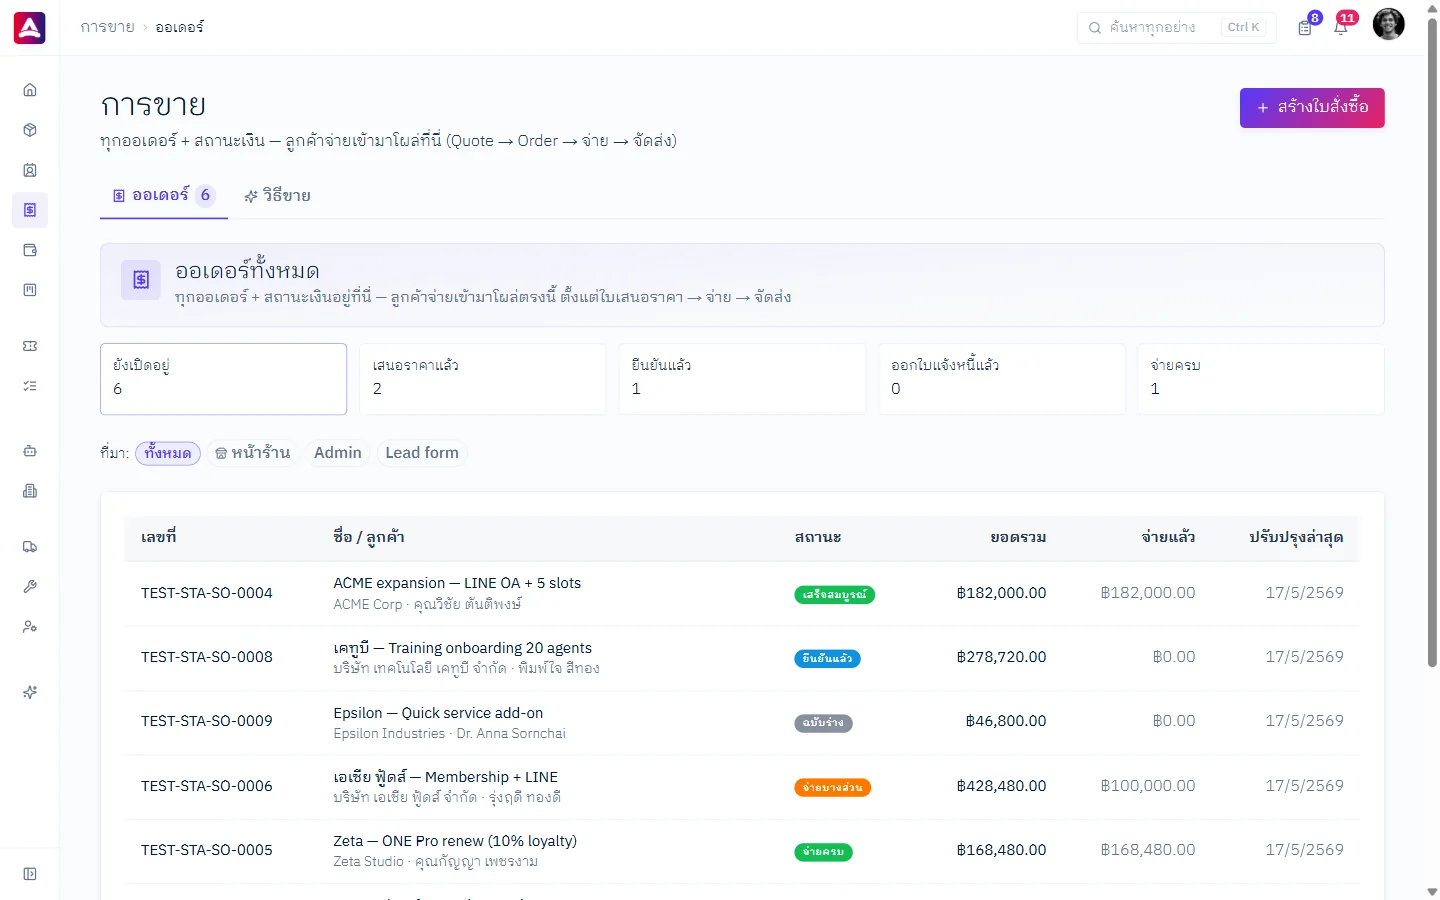Open order TEST-STA-SO-0006
Image resolution: width=1440 pixels, height=900 pixels.
pyautogui.click(x=207, y=786)
